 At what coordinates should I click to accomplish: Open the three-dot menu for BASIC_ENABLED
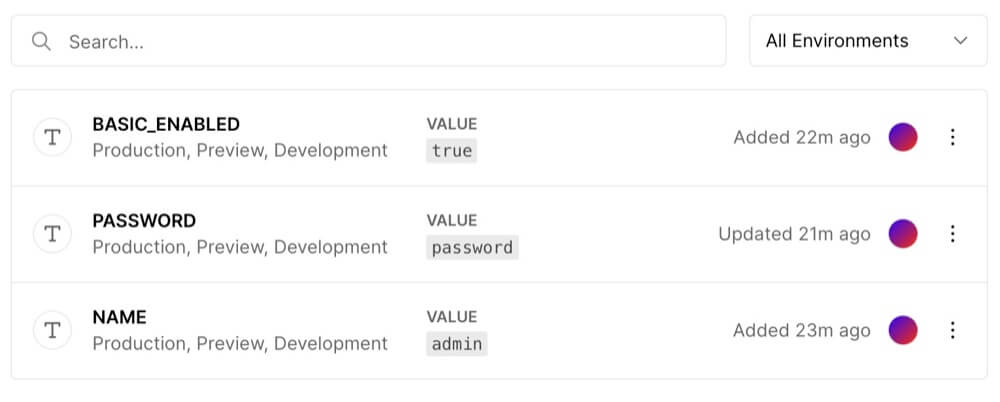[x=952, y=138]
